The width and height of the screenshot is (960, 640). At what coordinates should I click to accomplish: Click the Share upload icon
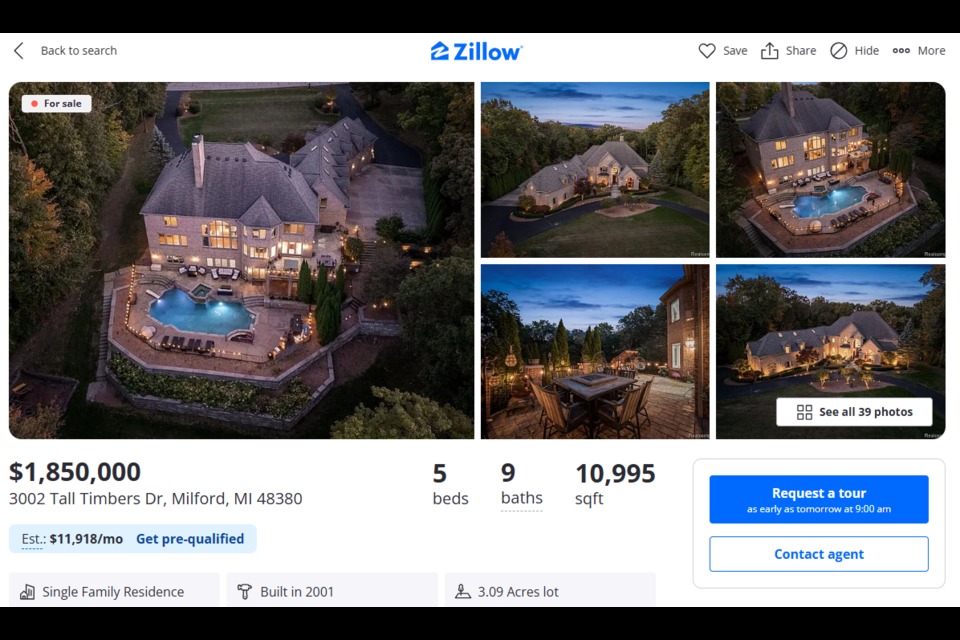click(770, 51)
